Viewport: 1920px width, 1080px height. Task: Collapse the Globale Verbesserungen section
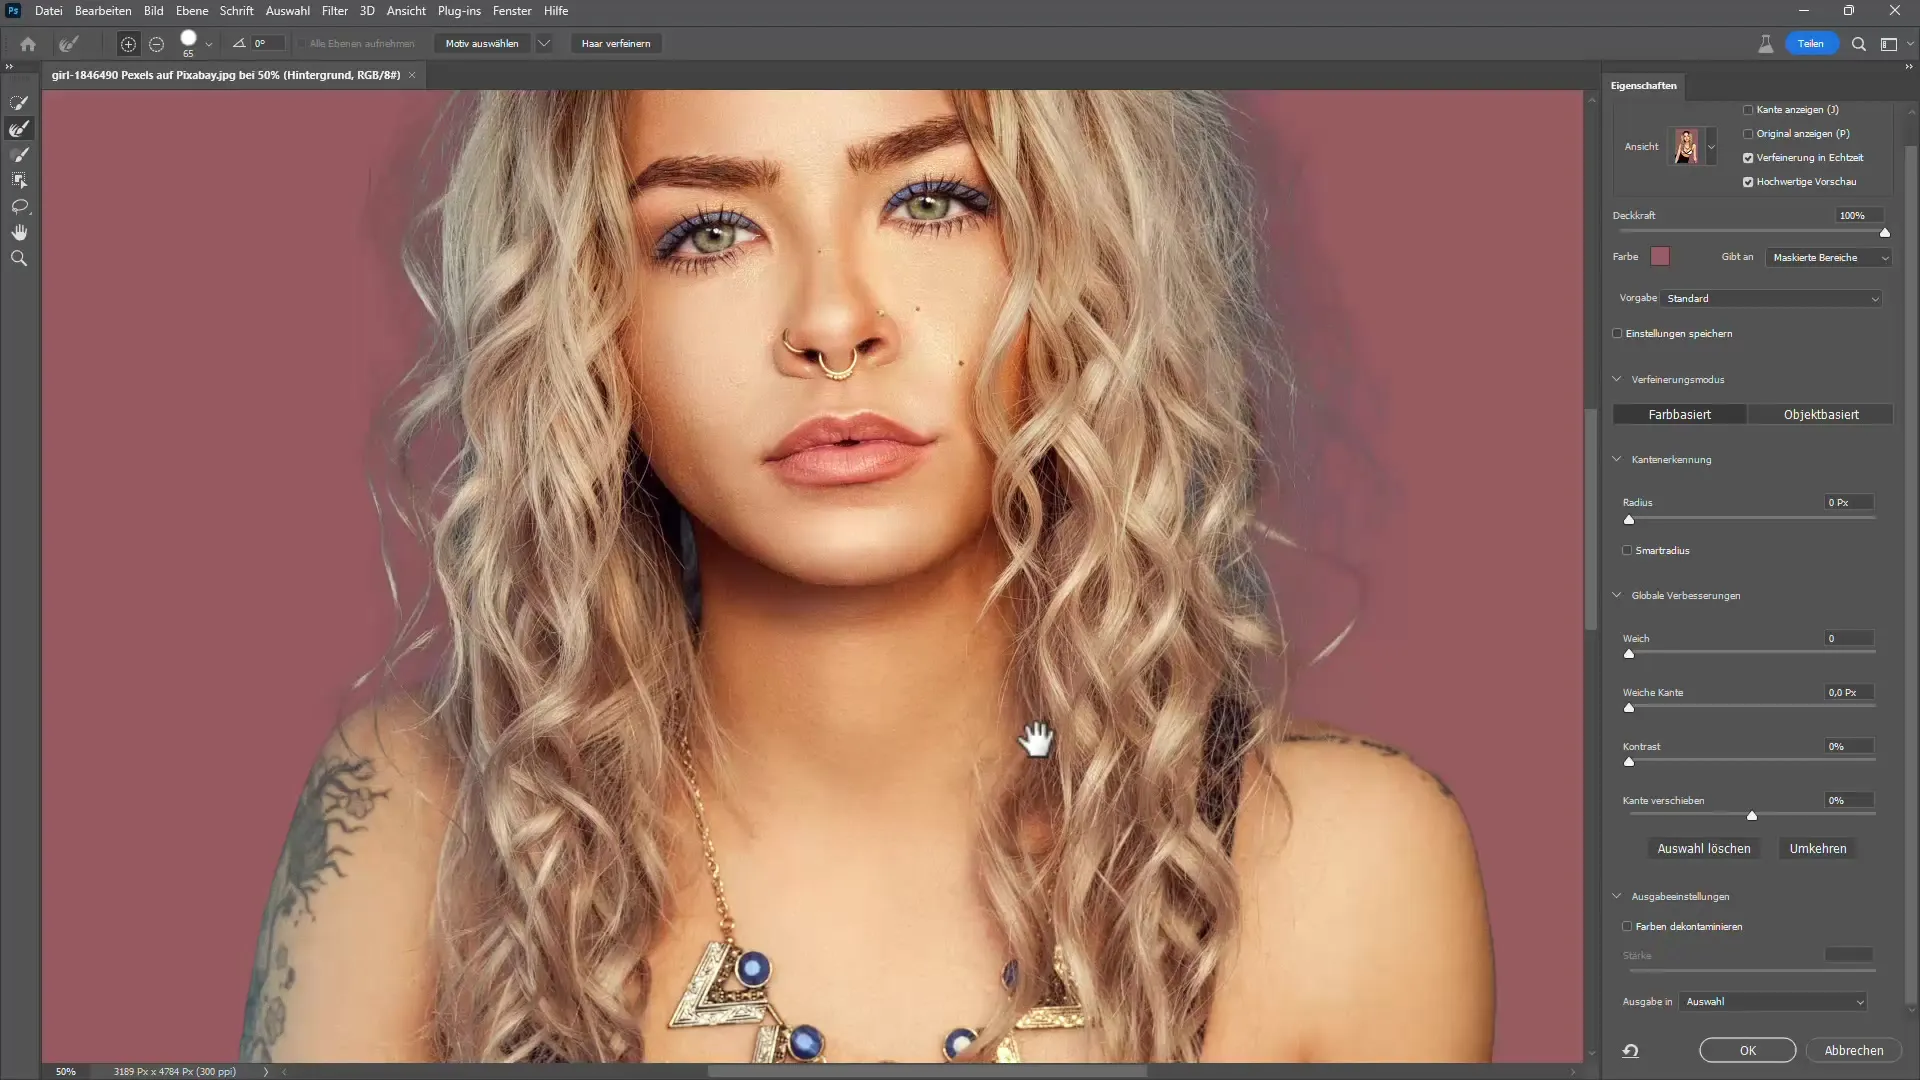(x=1617, y=596)
